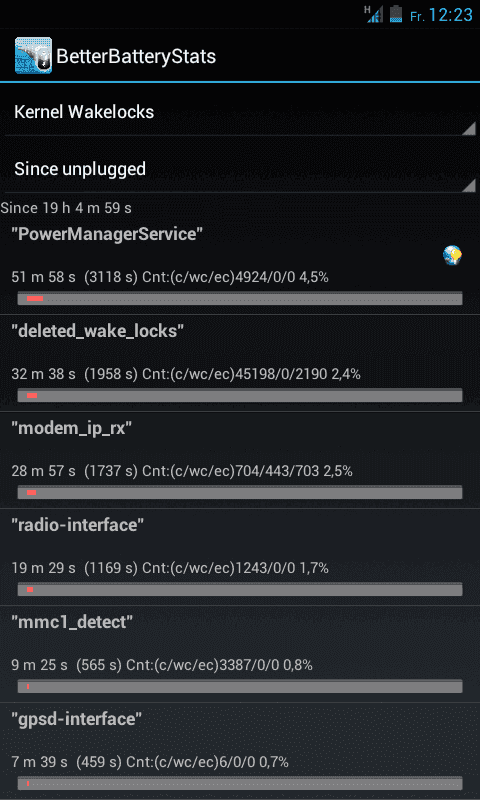Tap the BetterBatteryStats app icon
Screen dimensions: 480x800
(x=33, y=56)
